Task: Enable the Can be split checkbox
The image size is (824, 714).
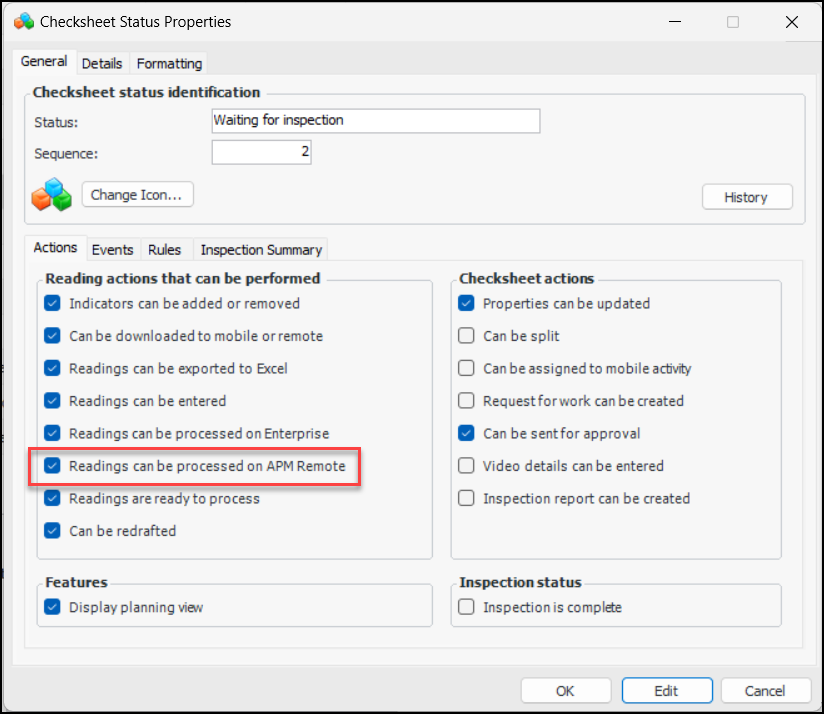Action: (466, 336)
